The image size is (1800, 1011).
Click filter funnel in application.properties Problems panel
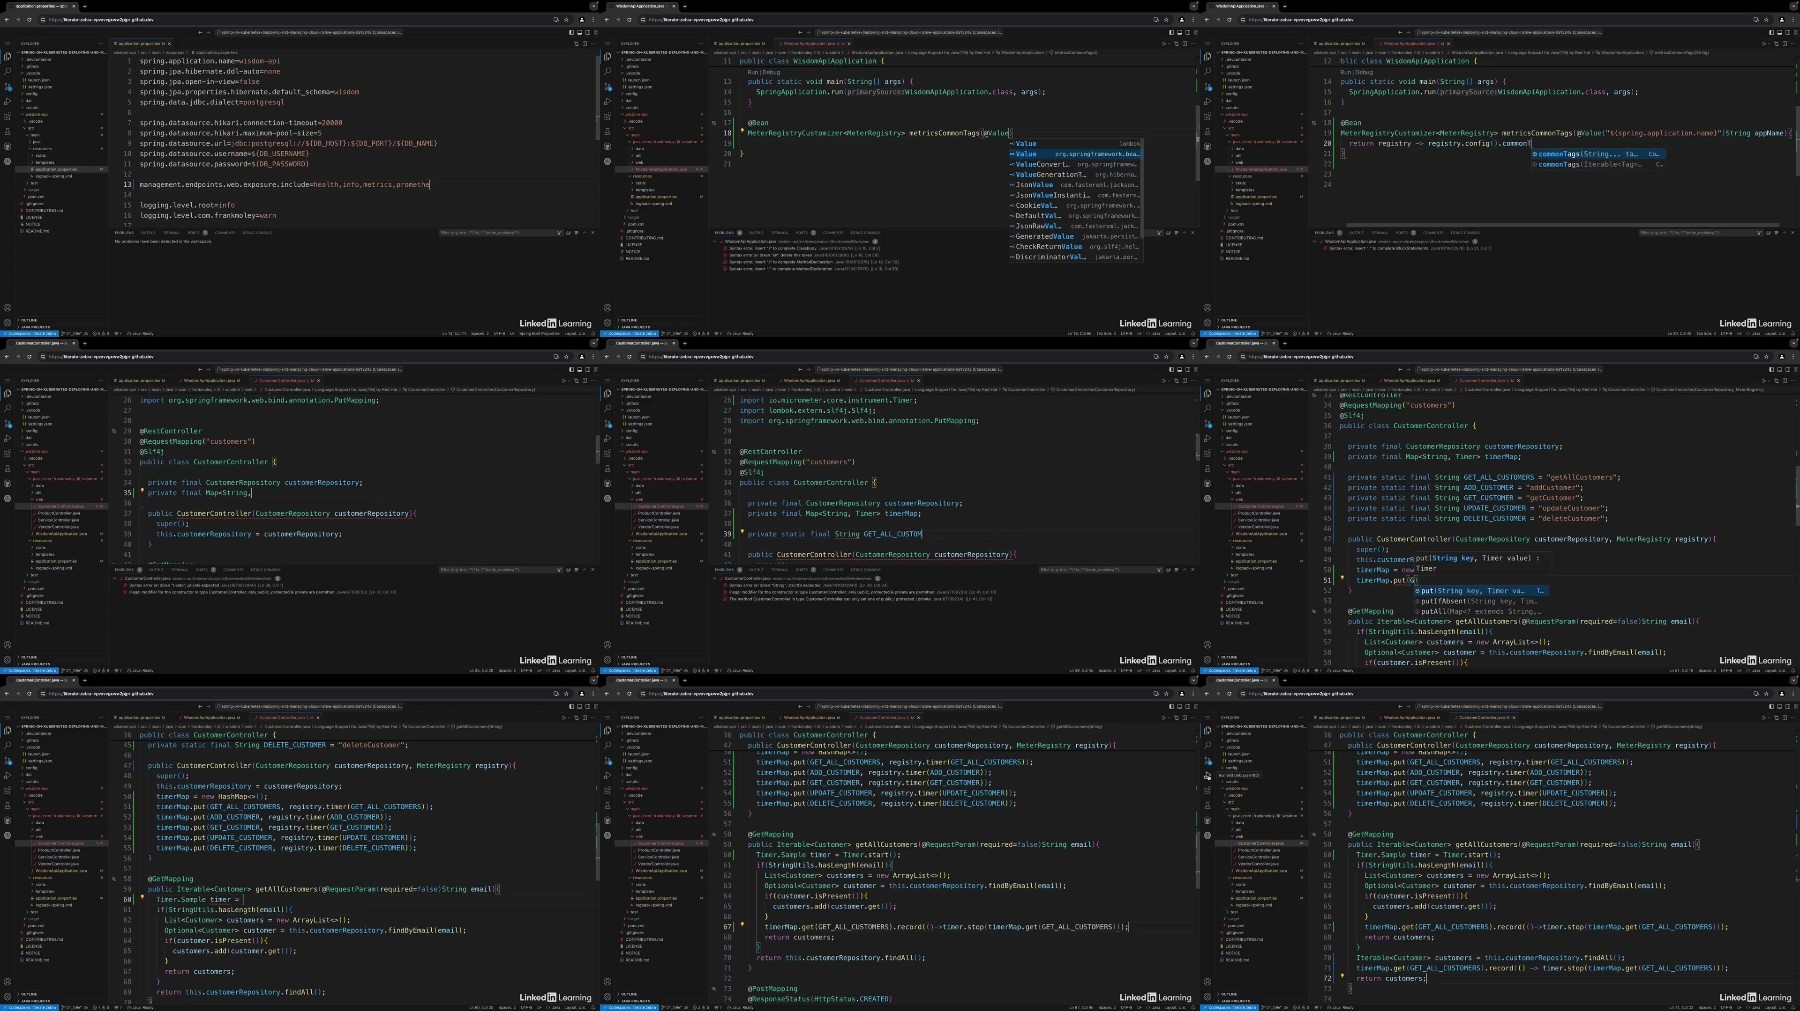559,233
